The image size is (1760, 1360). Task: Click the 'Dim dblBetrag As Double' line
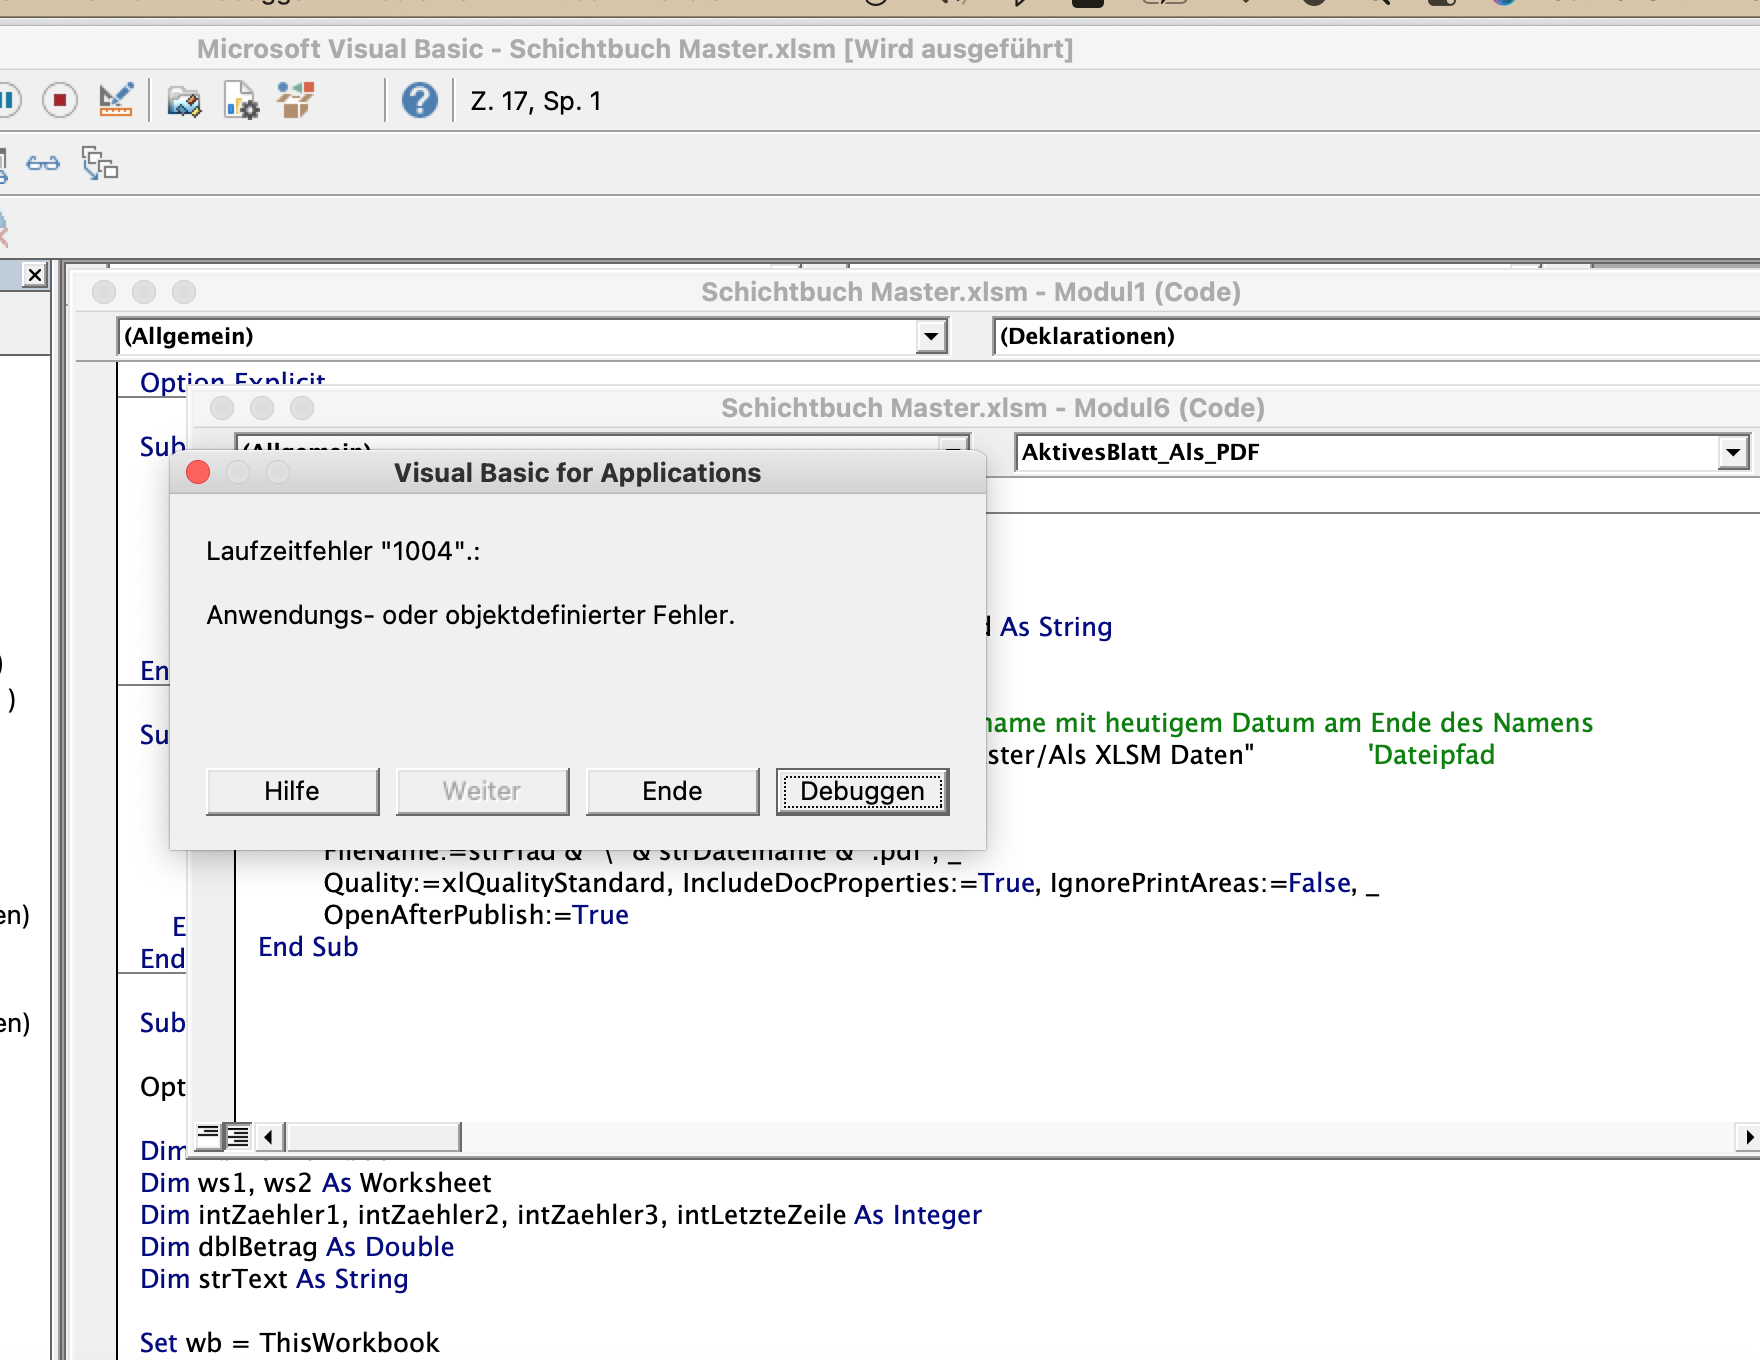click(297, 1247)
